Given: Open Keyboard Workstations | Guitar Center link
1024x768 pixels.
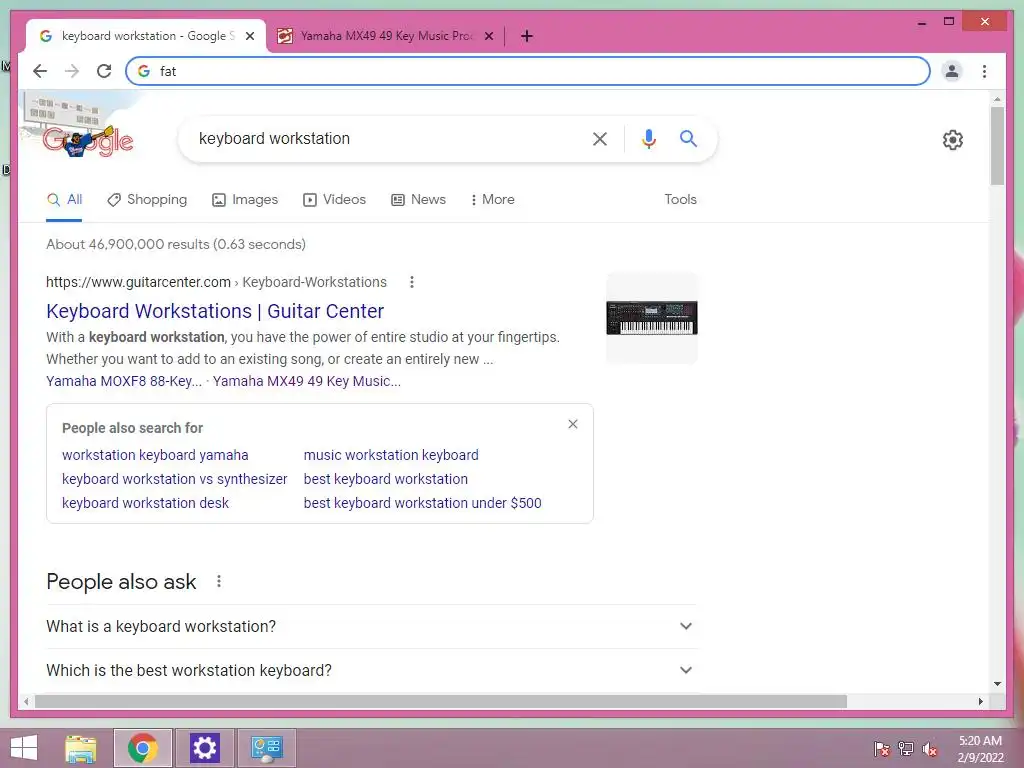Looking at the screenshot, I should pos(215,311).
